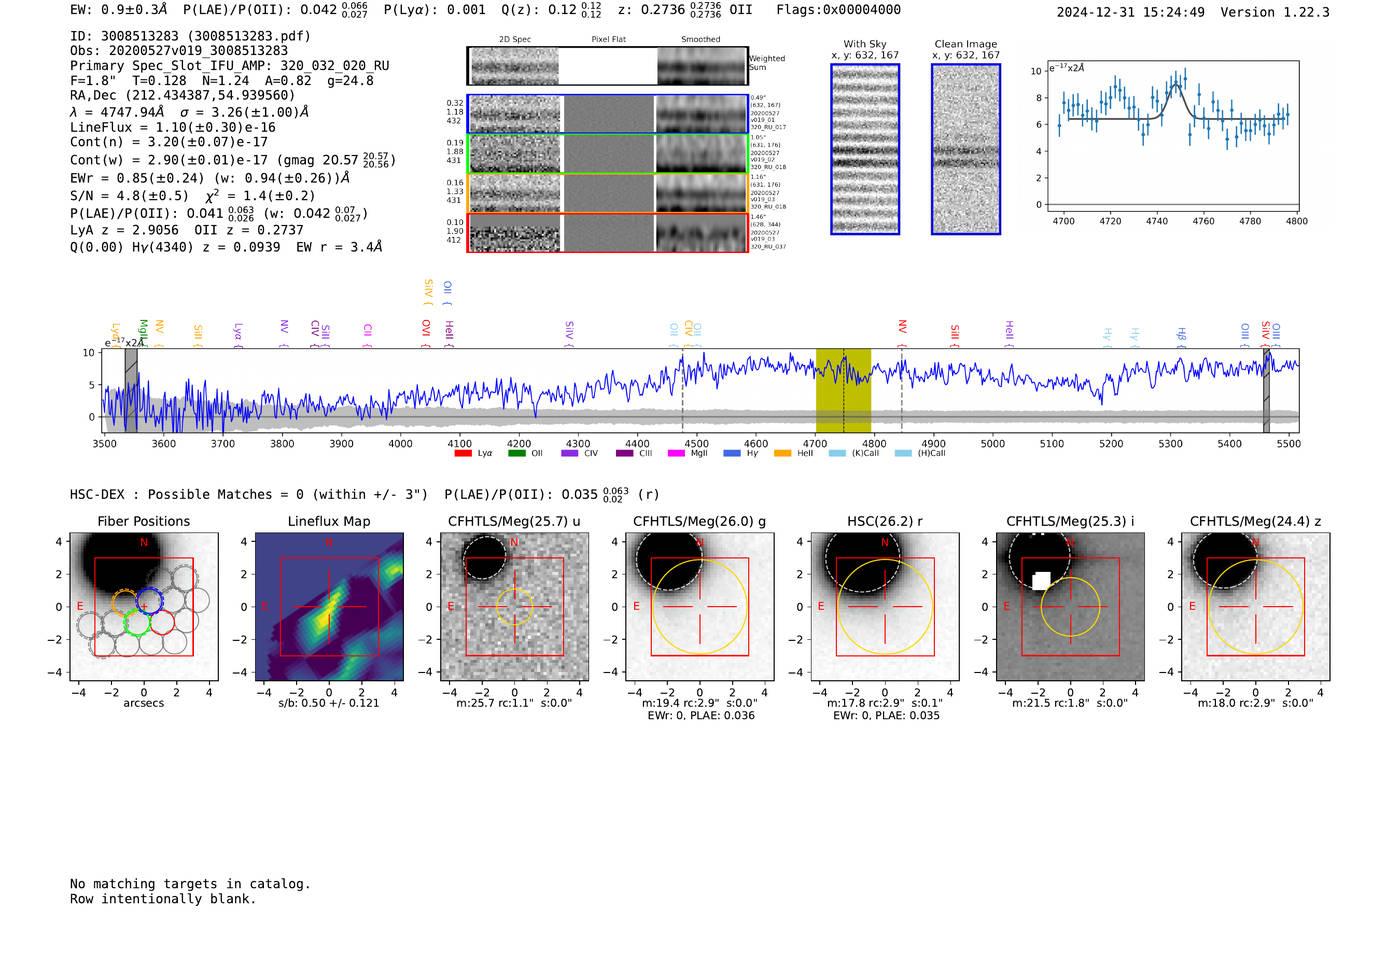Screen dimensions: 1400x953
Task: Click the Smoothed column header
Action: pyautogui.click(x=700, y=40)
